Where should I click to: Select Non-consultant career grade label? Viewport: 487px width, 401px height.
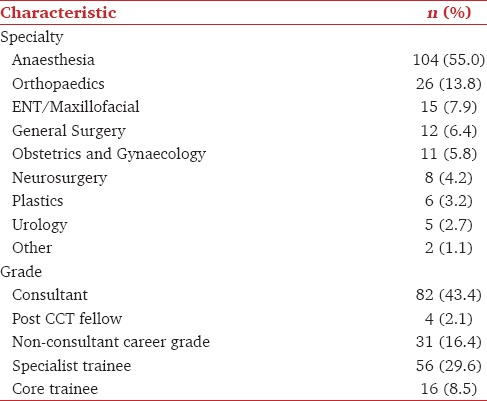pyautogui.click(x=111, y=342)
